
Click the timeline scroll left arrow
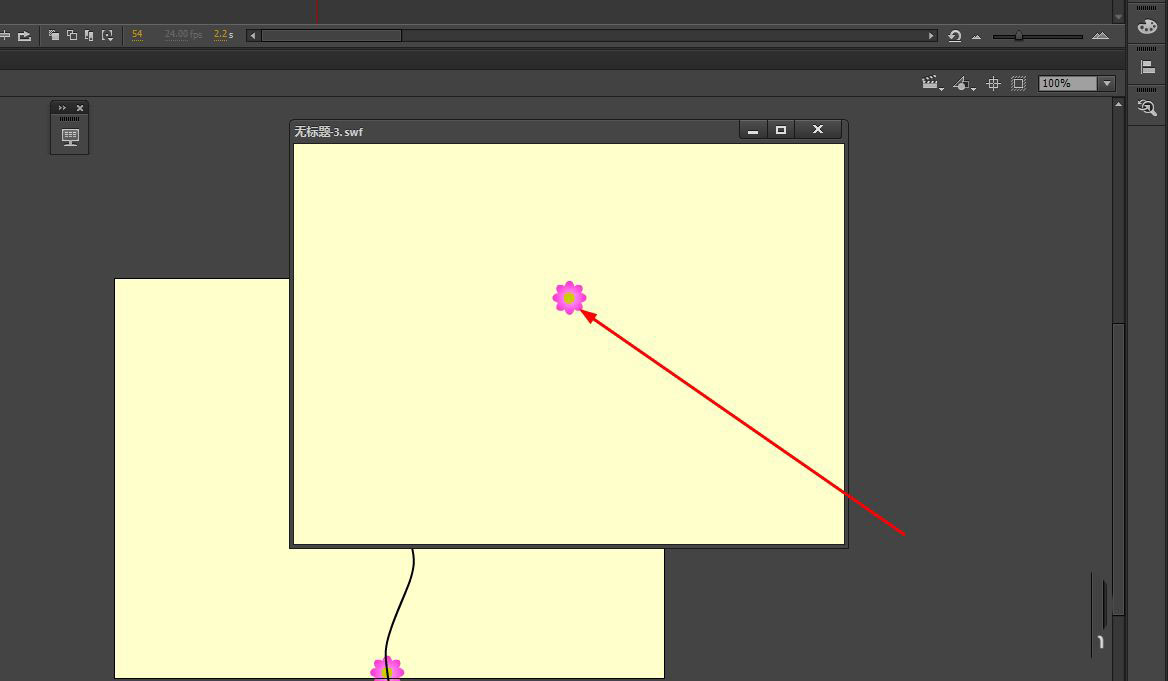tap(253, 36)
